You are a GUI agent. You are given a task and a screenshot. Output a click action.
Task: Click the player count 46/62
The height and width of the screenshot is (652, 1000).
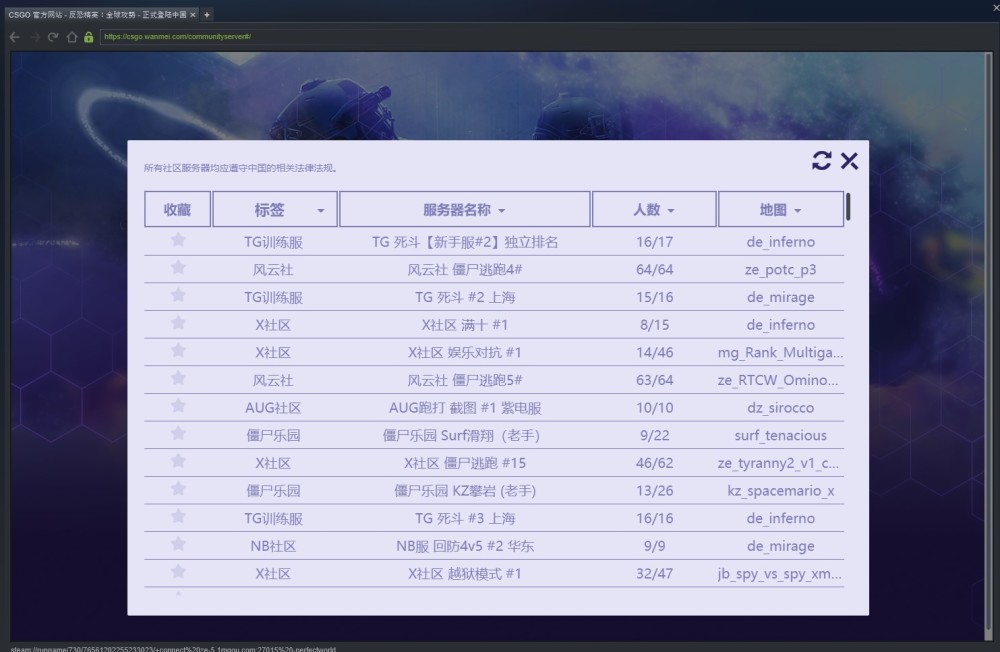click(654, 463)
